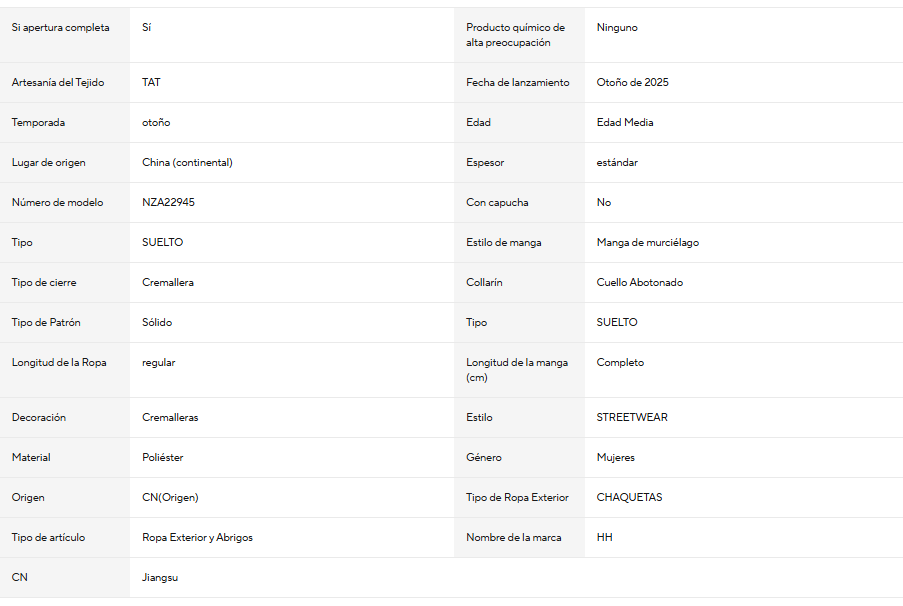
Task: Click the 'Longitud de la manga (cm)' label
Action: point(517,370)
